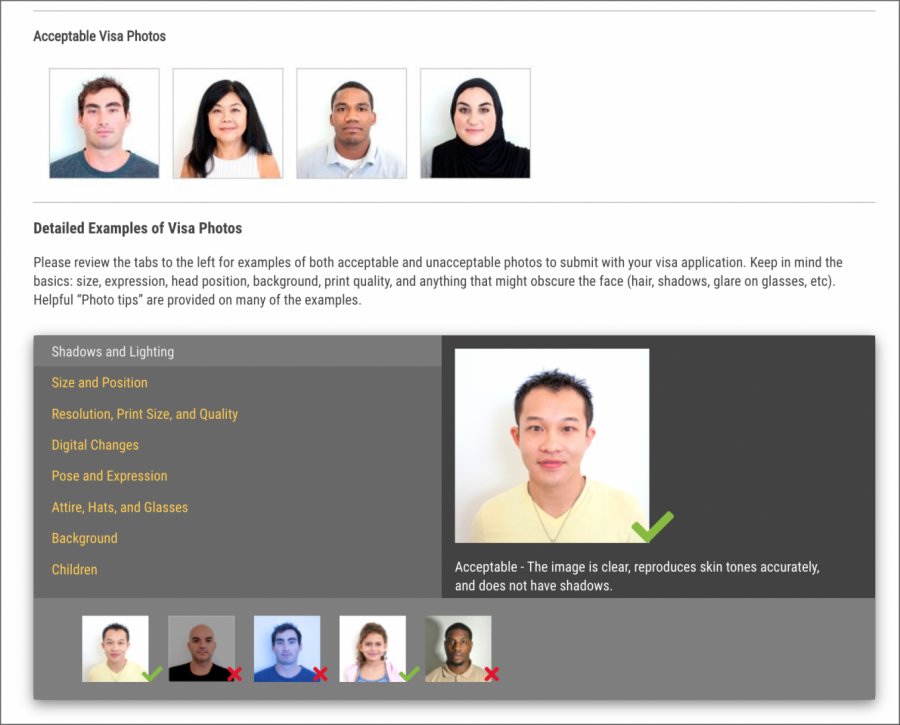The width and height of the screenshot is (900, 725).
Task: Select the Shadows and Lighting tab
Action: click(x=112, y=352)
